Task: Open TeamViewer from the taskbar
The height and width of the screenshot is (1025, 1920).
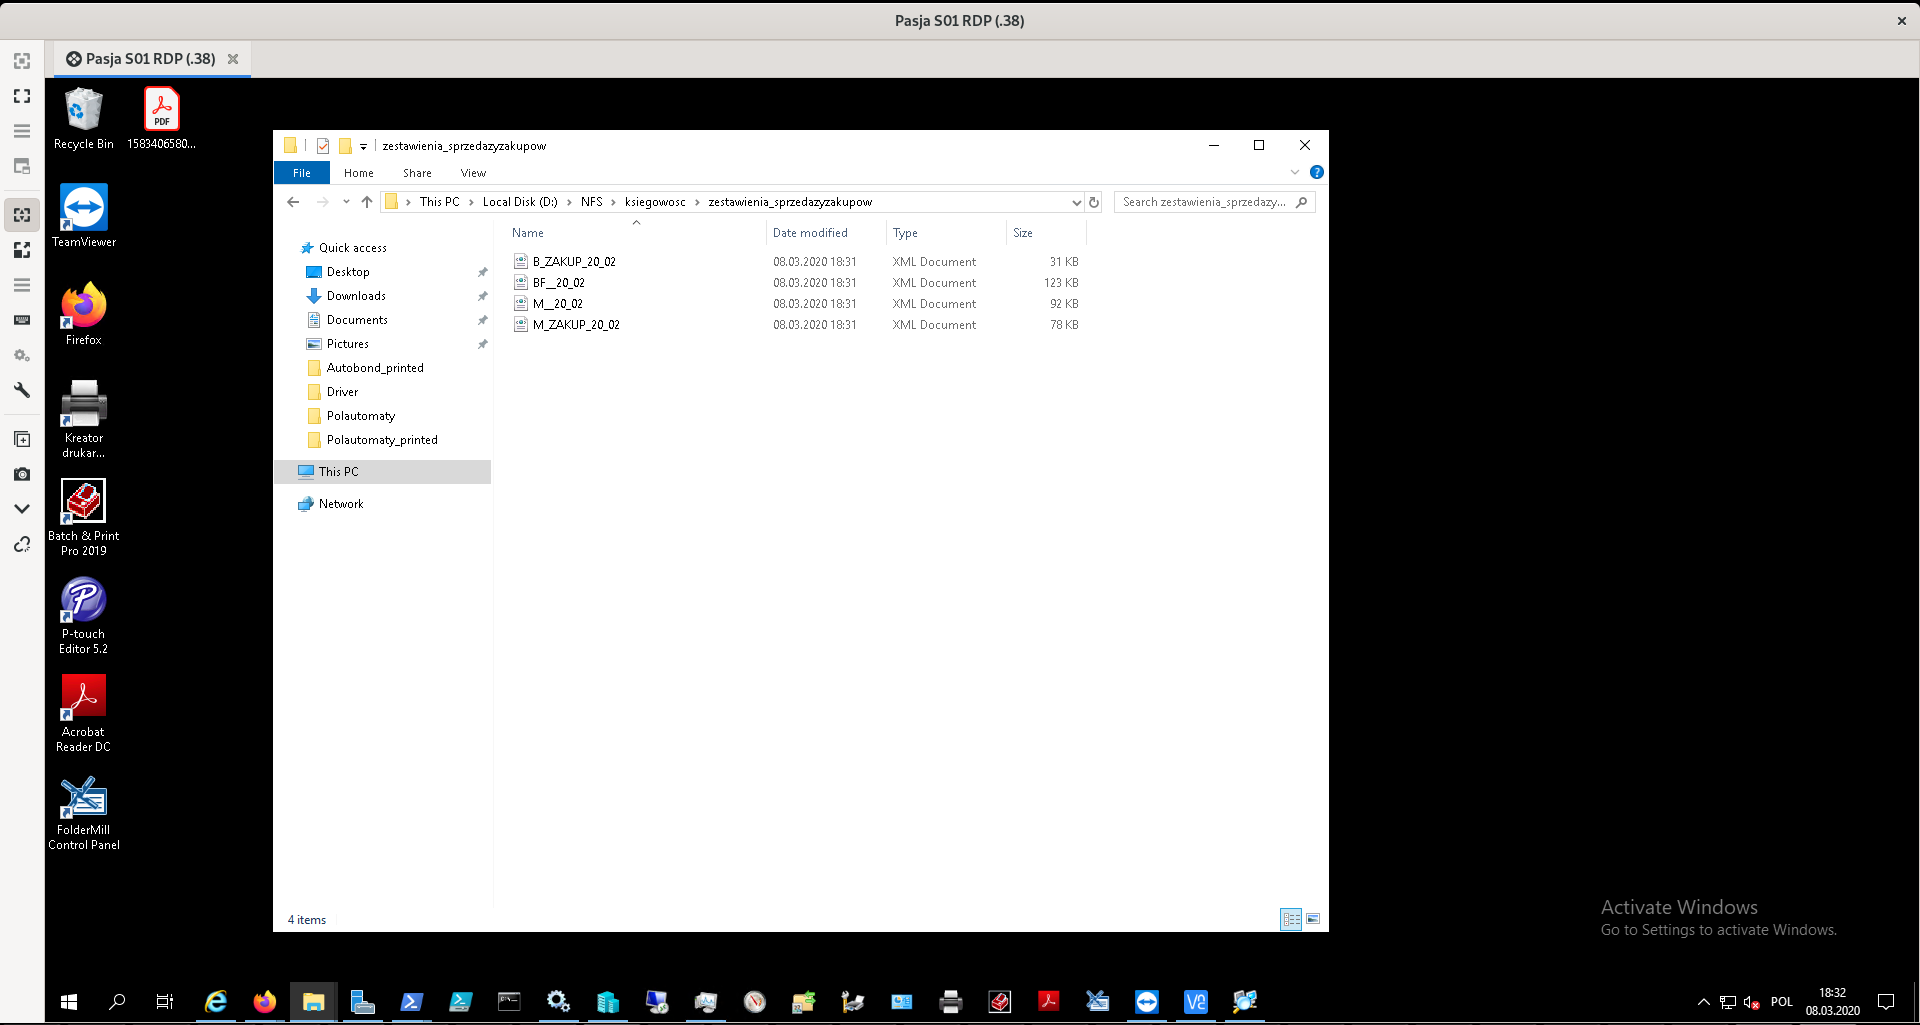Action: pyautogui.click(x=1146, y=1001)
